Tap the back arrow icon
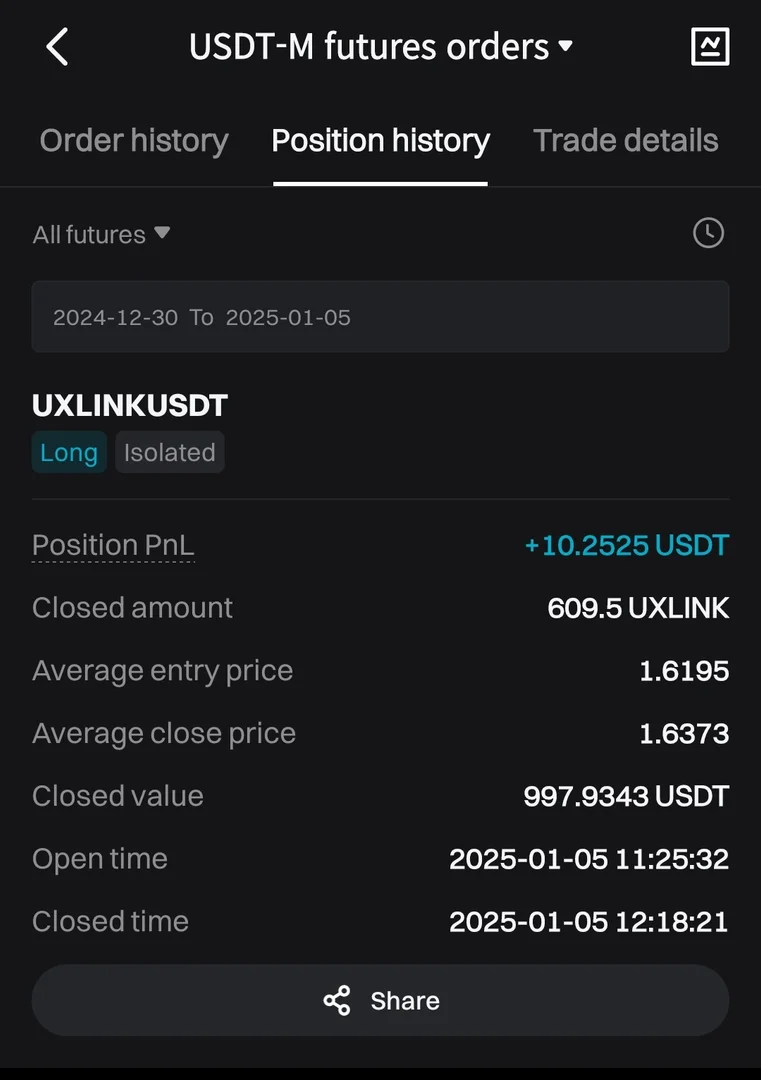This screenshot has height=1080, width=761. [x=57, y=47]
